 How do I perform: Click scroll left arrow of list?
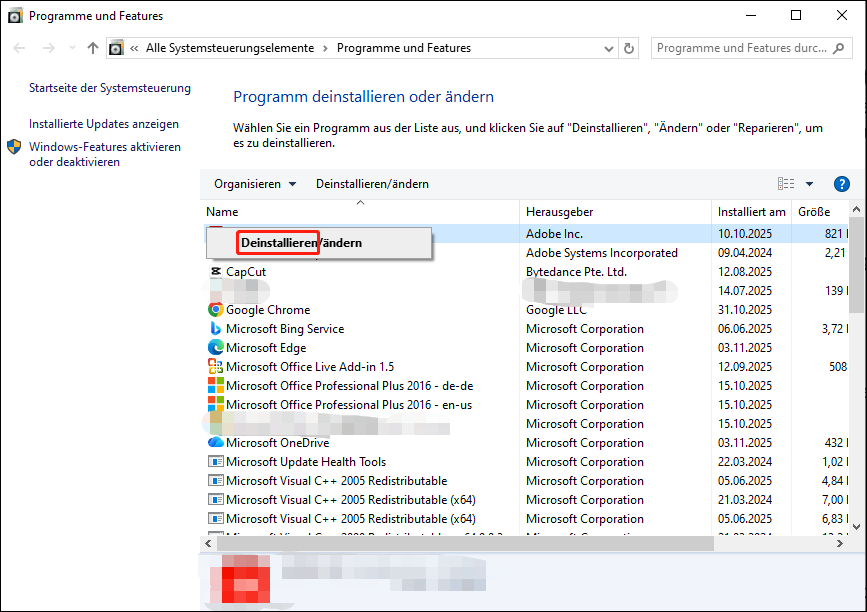pyautogui.click(x=208, y=543)
